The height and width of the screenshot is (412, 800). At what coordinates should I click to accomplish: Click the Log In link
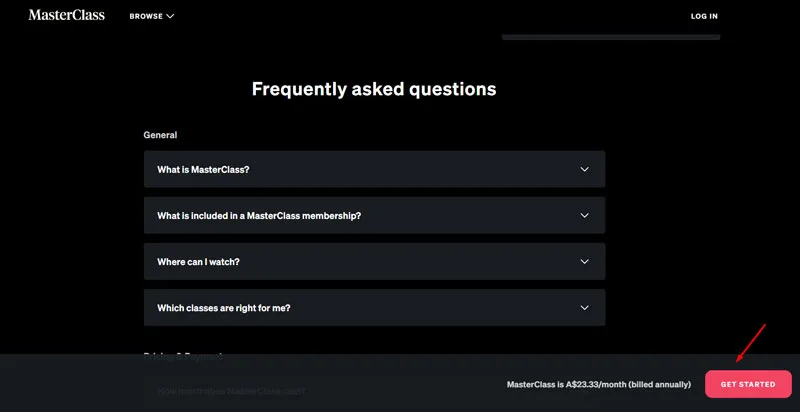click(704, 16)
